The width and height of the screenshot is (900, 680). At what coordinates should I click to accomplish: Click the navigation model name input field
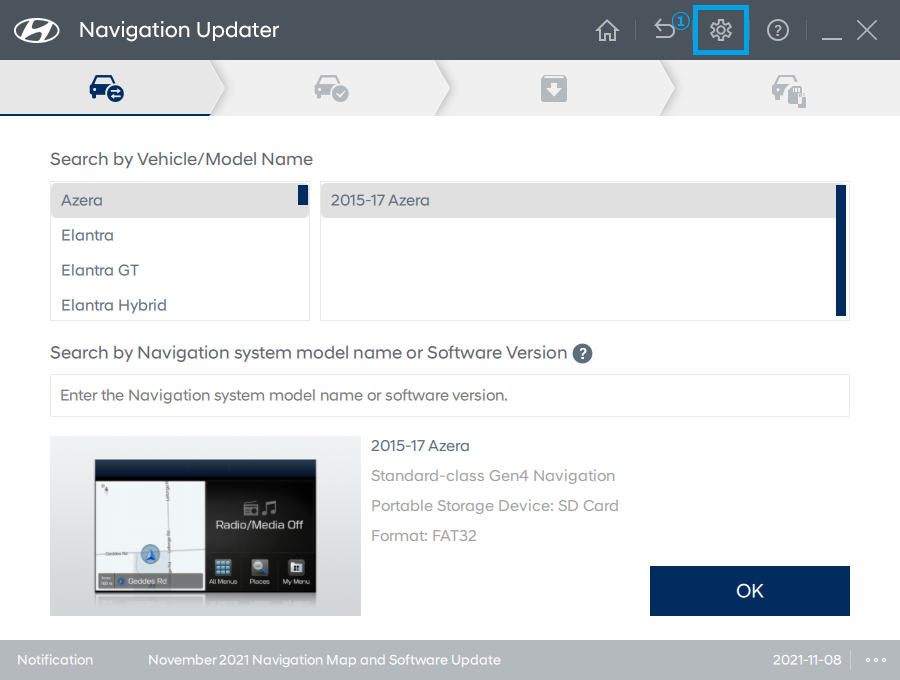coord(450,395)
